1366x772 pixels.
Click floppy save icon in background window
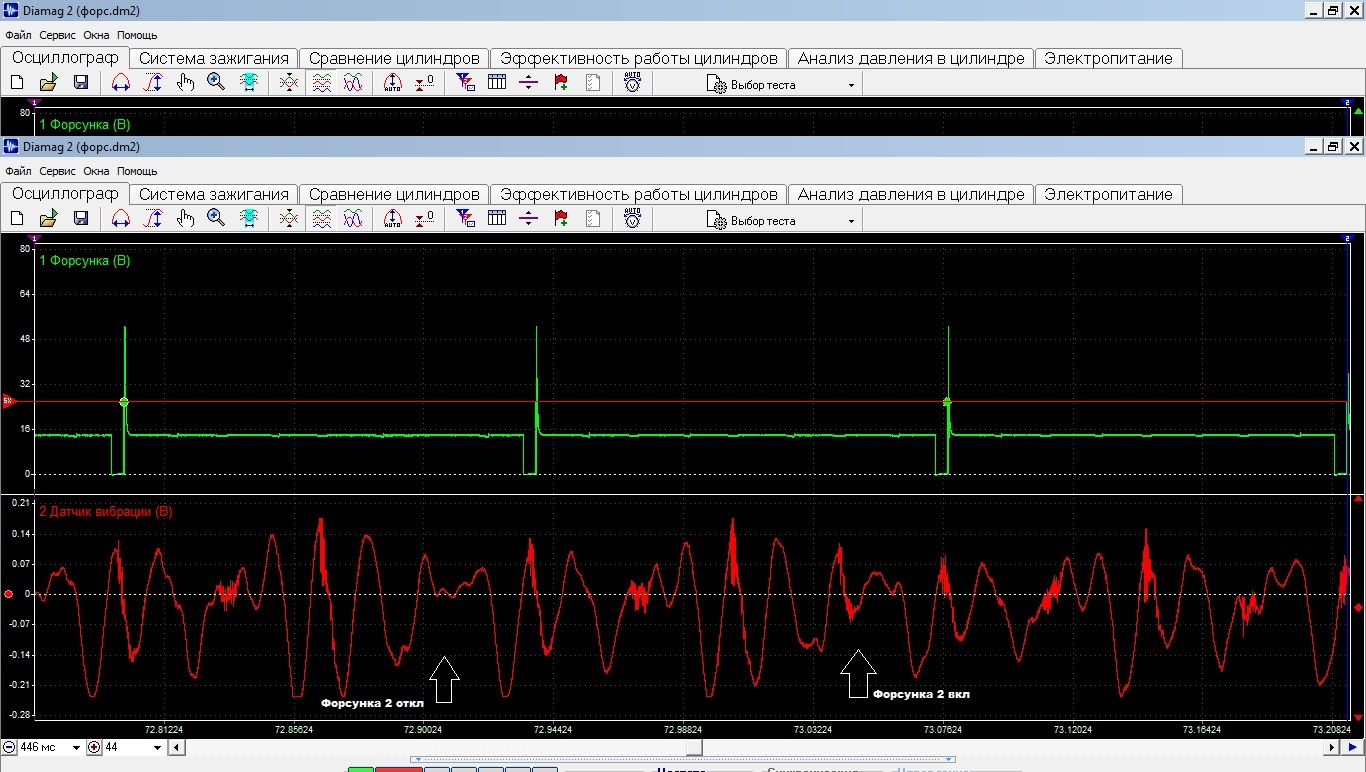81,83
